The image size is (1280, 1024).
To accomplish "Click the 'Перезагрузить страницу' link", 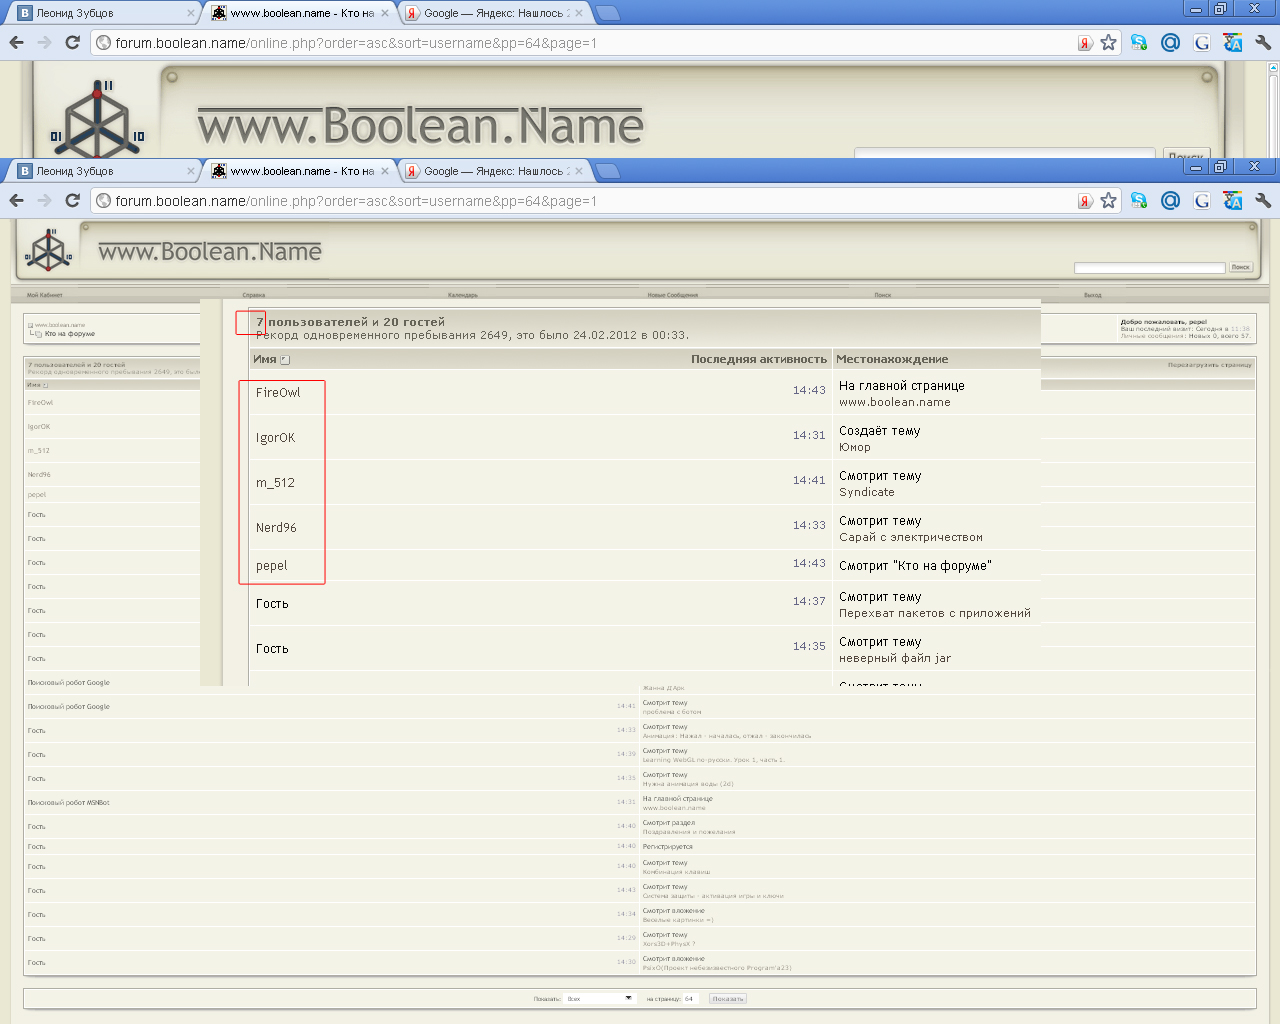I will [x=1209, y=365].
